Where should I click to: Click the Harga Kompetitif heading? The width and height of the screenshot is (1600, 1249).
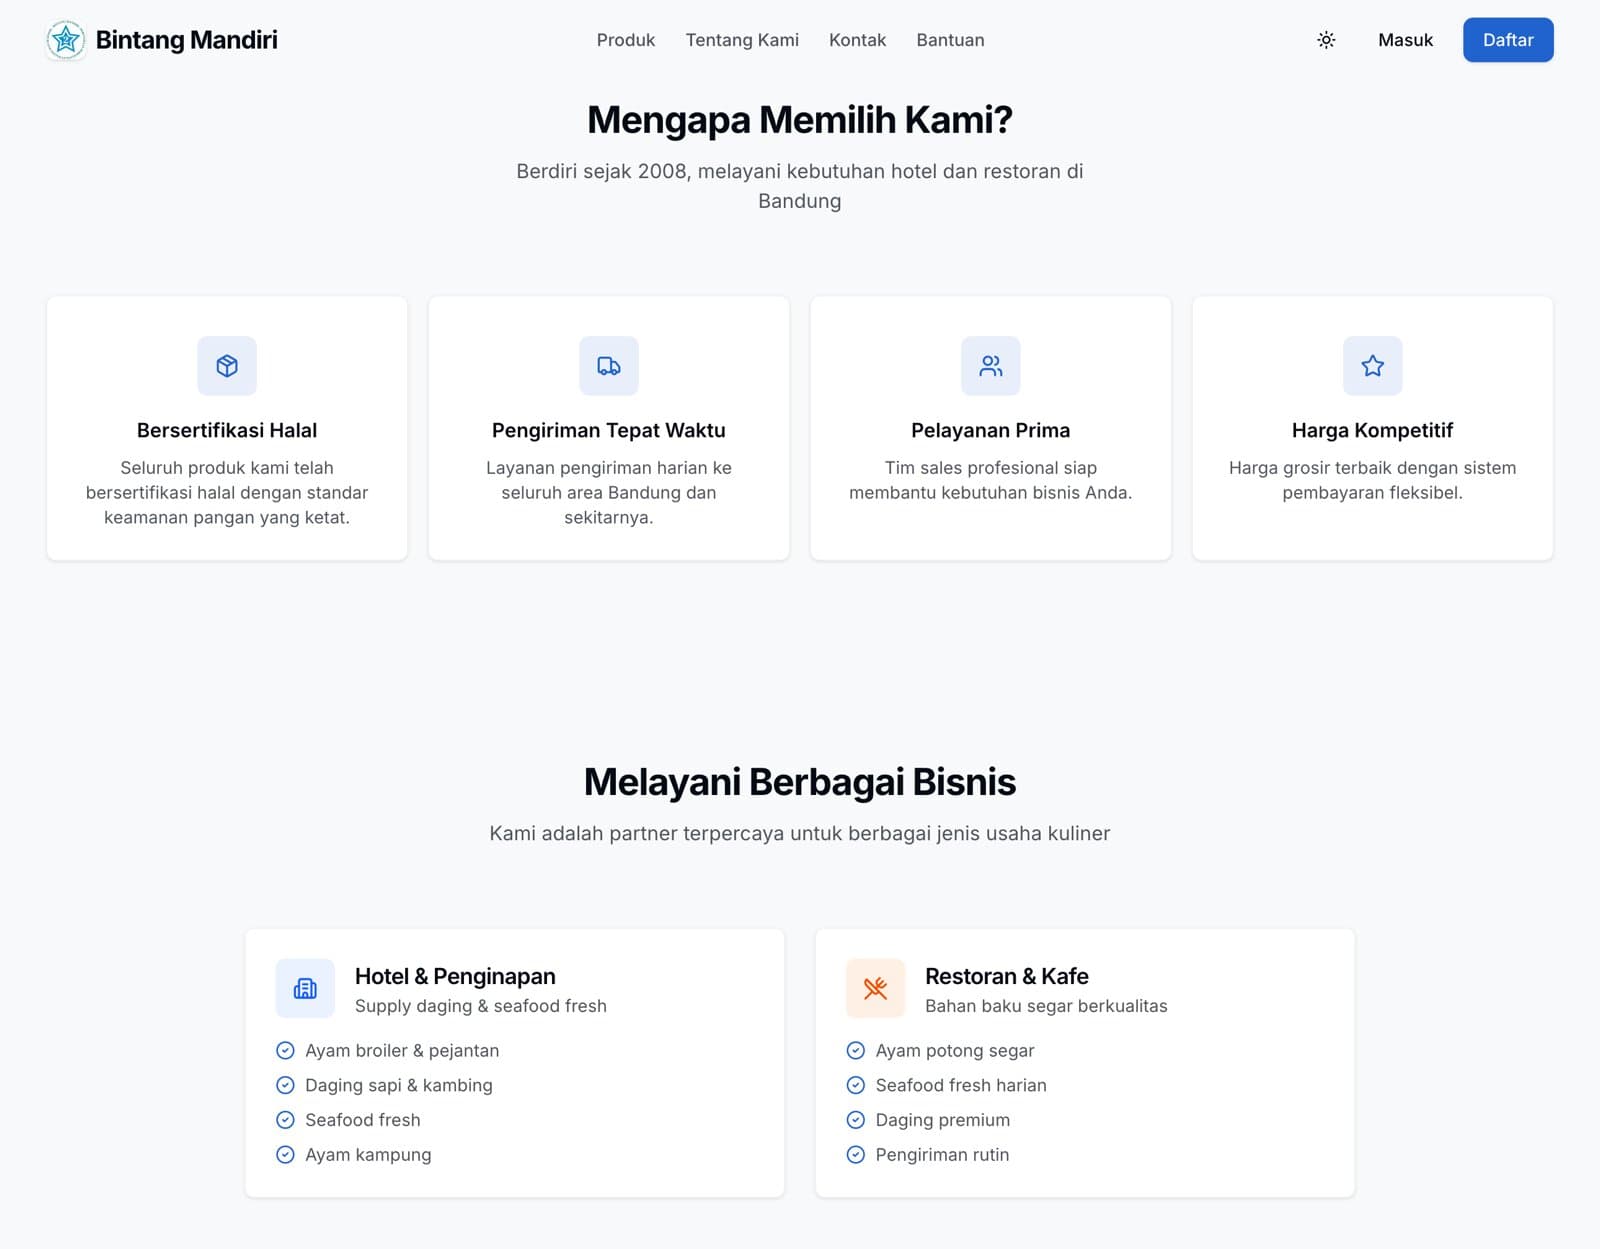1373,430
